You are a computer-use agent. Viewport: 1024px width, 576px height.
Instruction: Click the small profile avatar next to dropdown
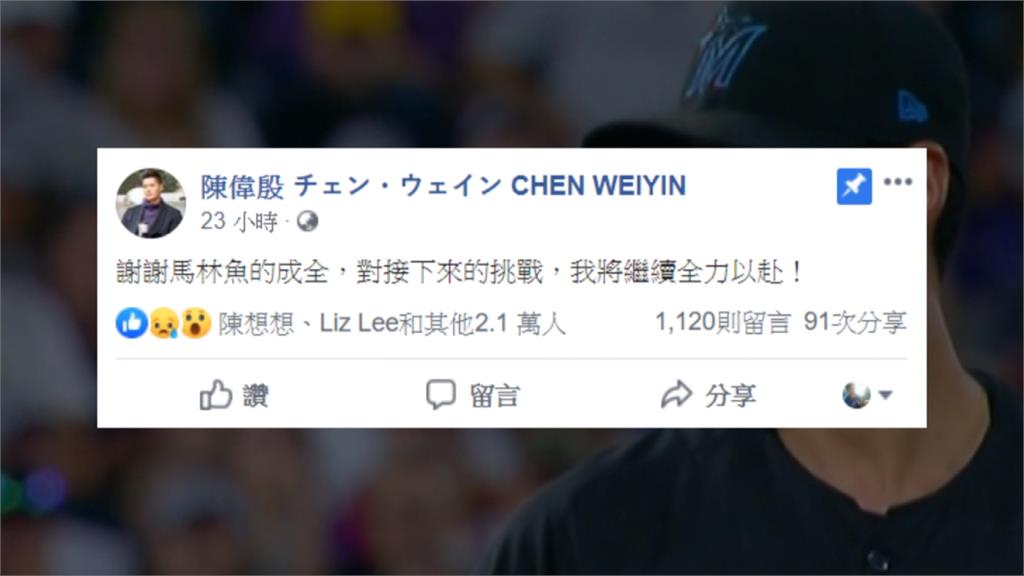point(856,395)
